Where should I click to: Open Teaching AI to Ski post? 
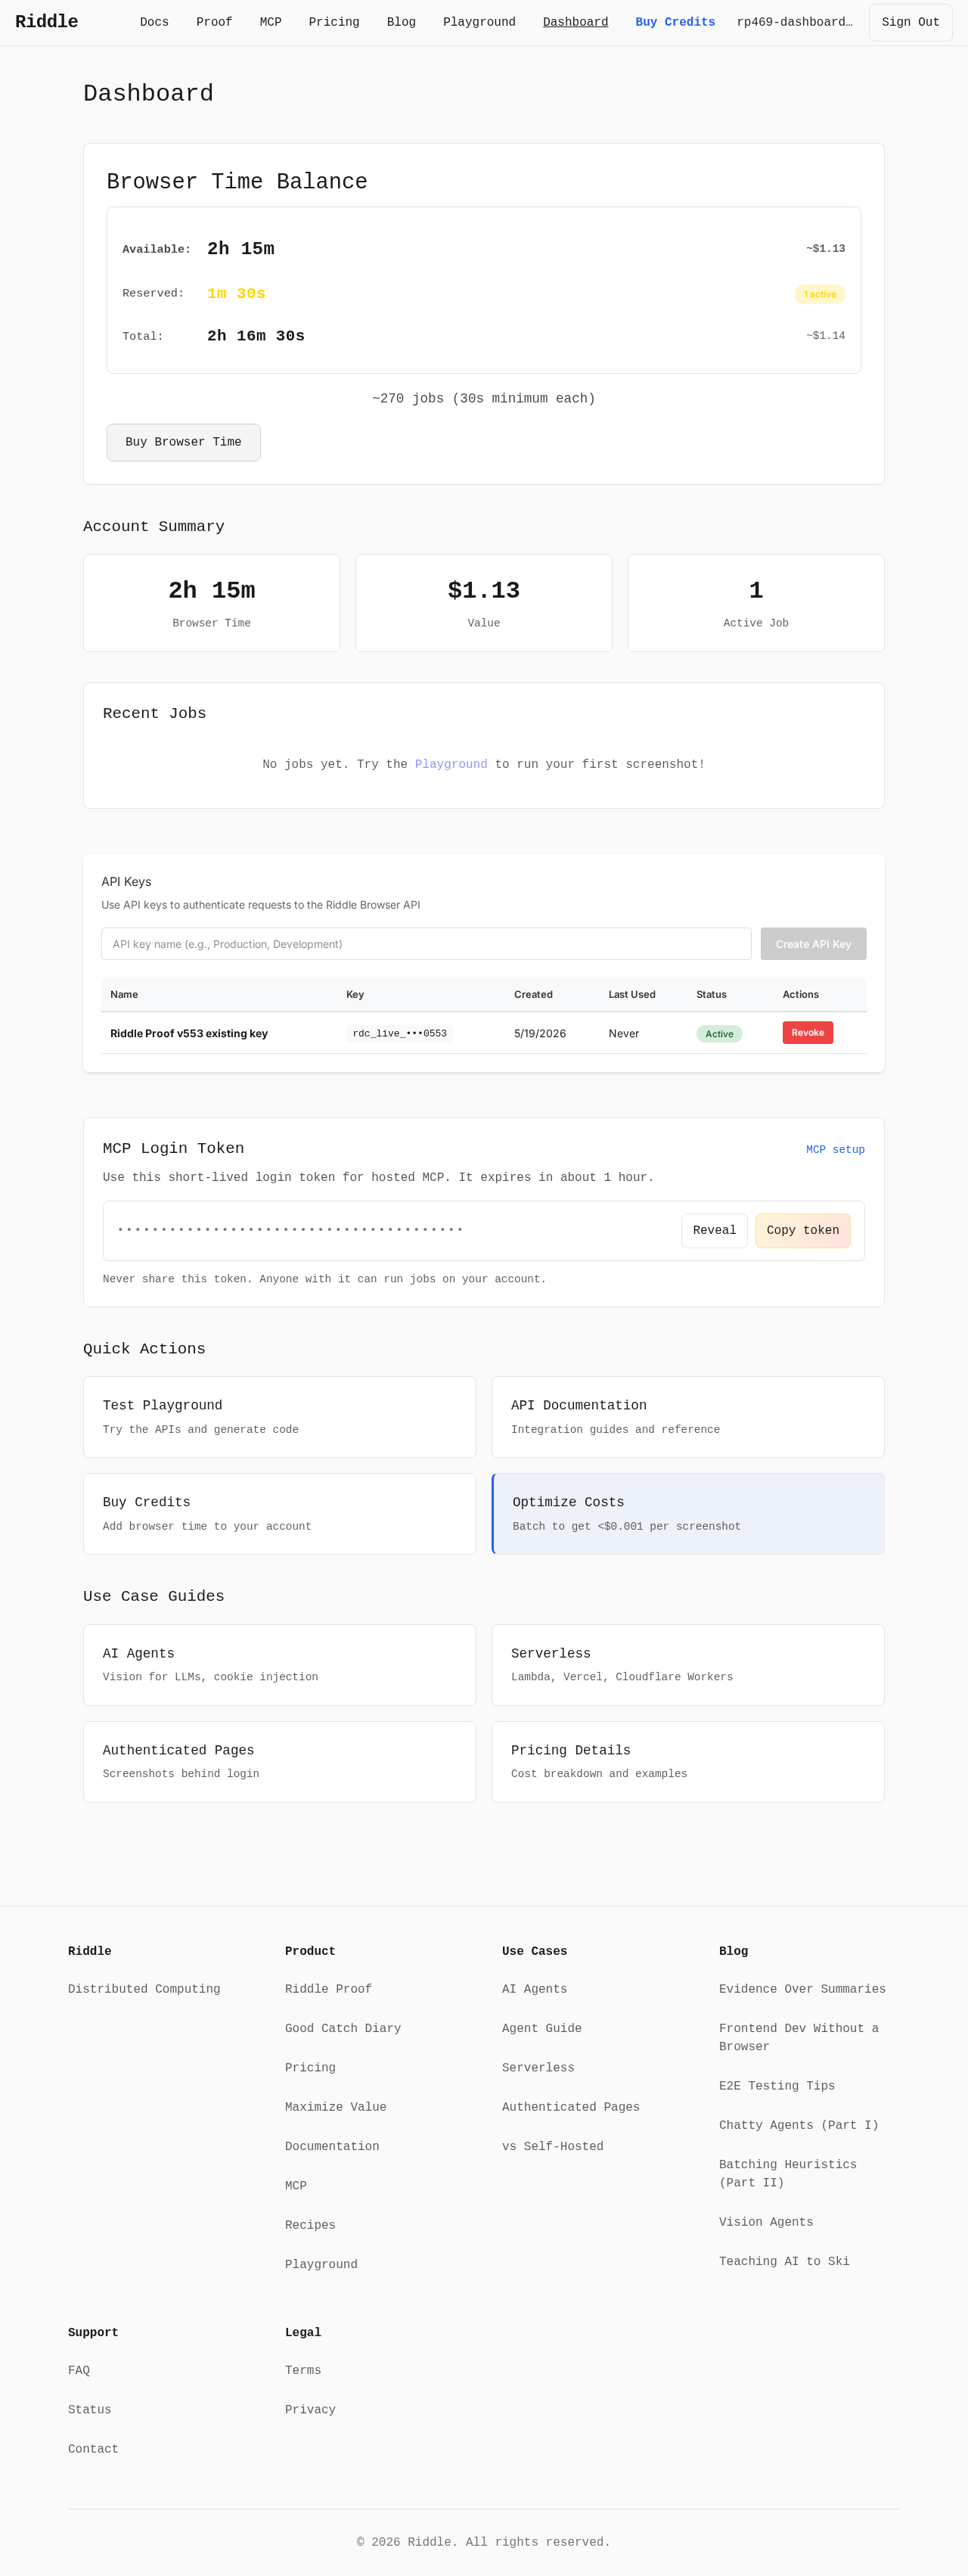pyautogui.click(x=784, y=2261)
